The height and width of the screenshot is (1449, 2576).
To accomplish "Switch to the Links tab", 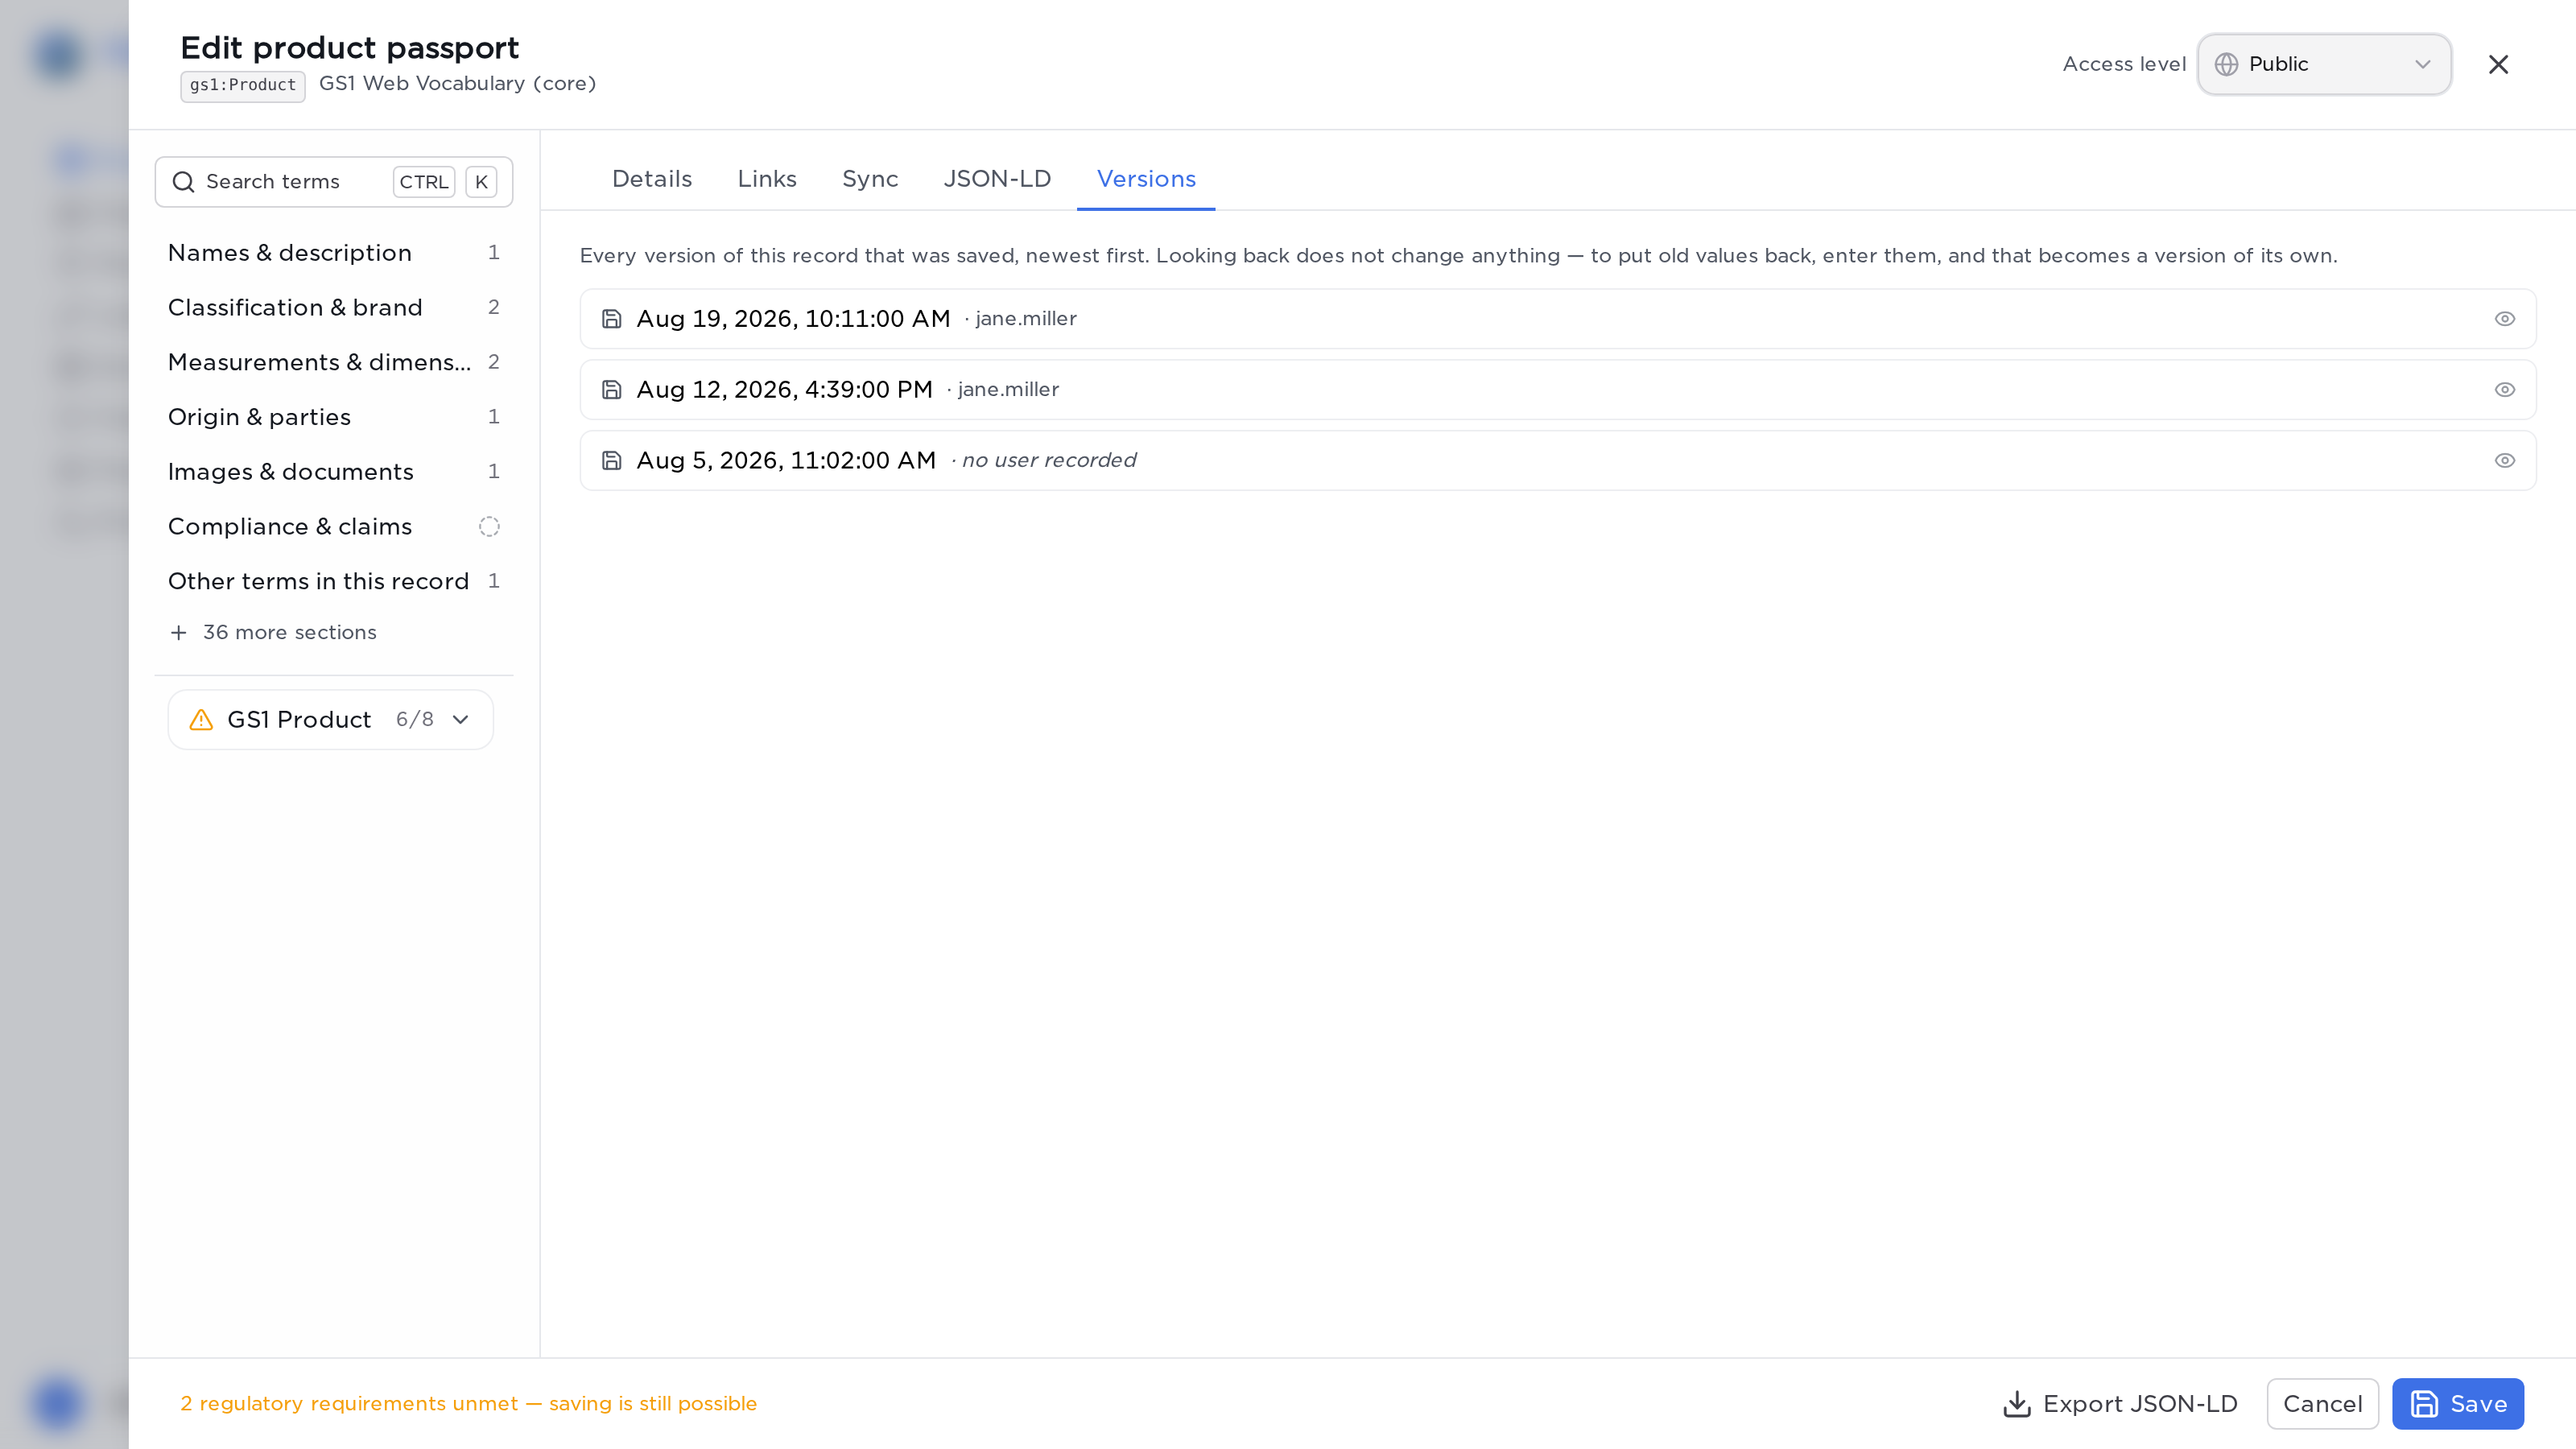I will click(x=767, y=179).
